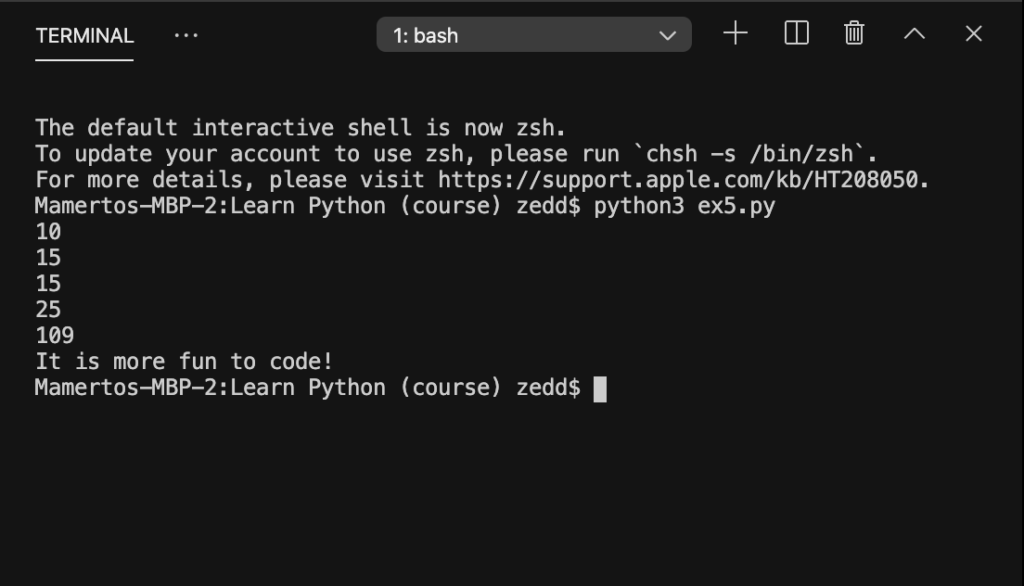
Task: Switch to the TERMINAL tab
Action: coord(85,36)
